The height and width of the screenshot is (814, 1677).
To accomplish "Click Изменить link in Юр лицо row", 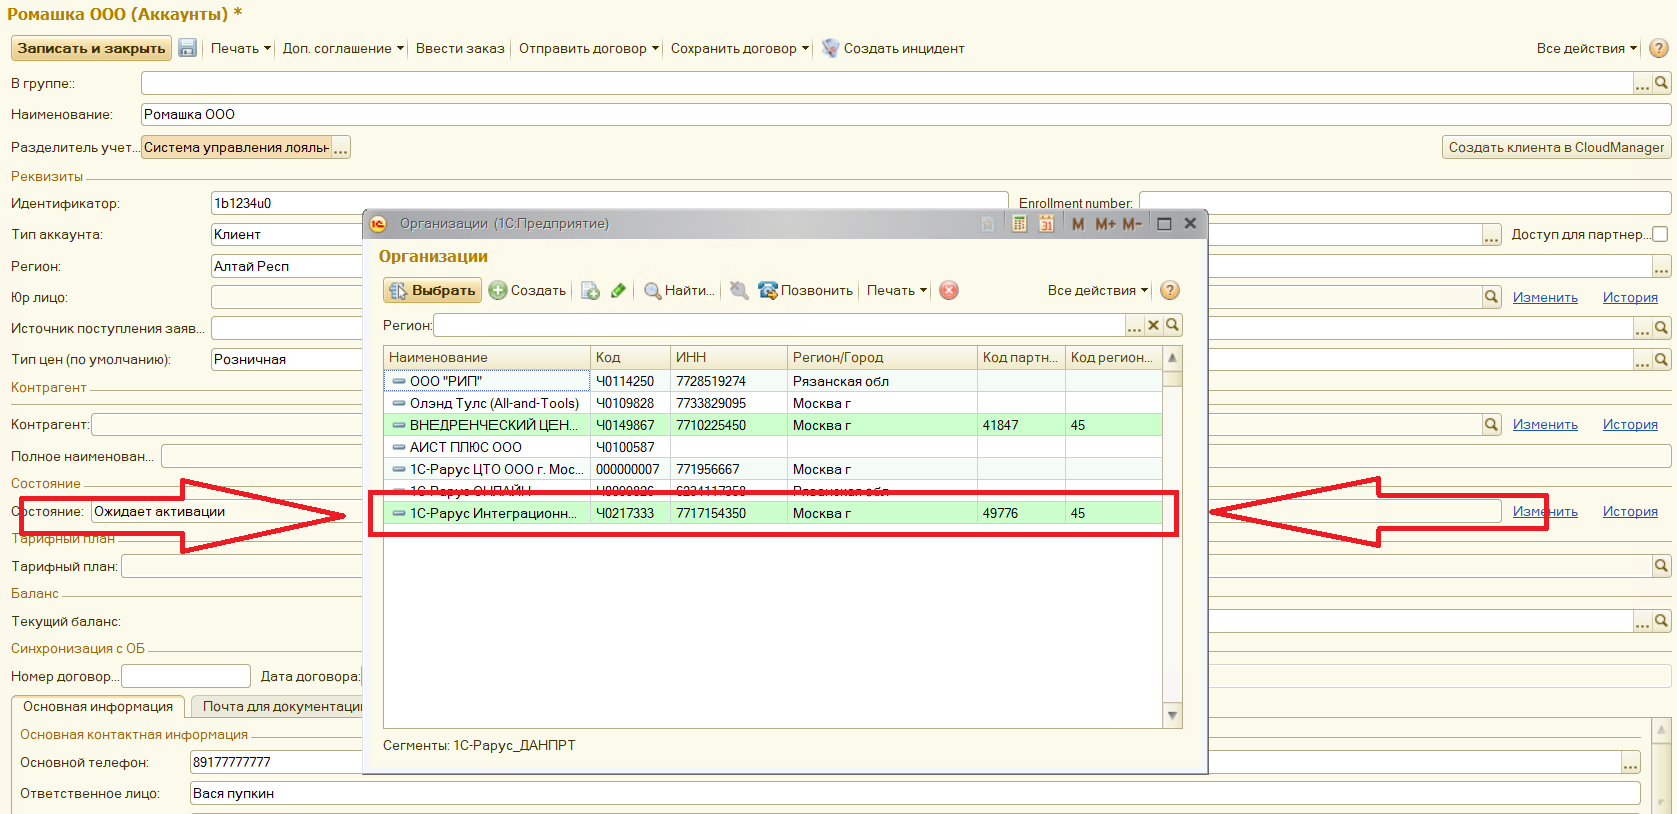I will pyautogui.click(x=1545, y=297).
